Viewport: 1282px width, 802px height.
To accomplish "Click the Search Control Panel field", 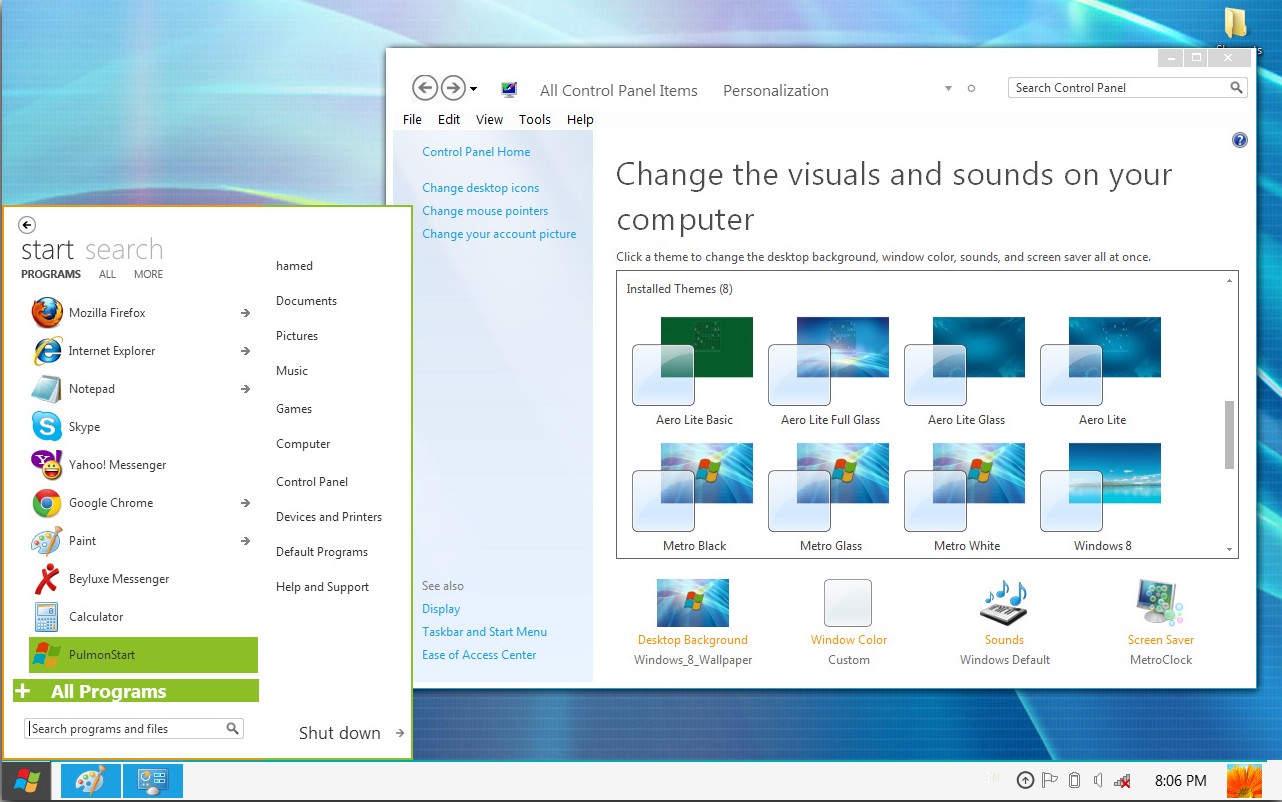I will [x=1127, y=88].
